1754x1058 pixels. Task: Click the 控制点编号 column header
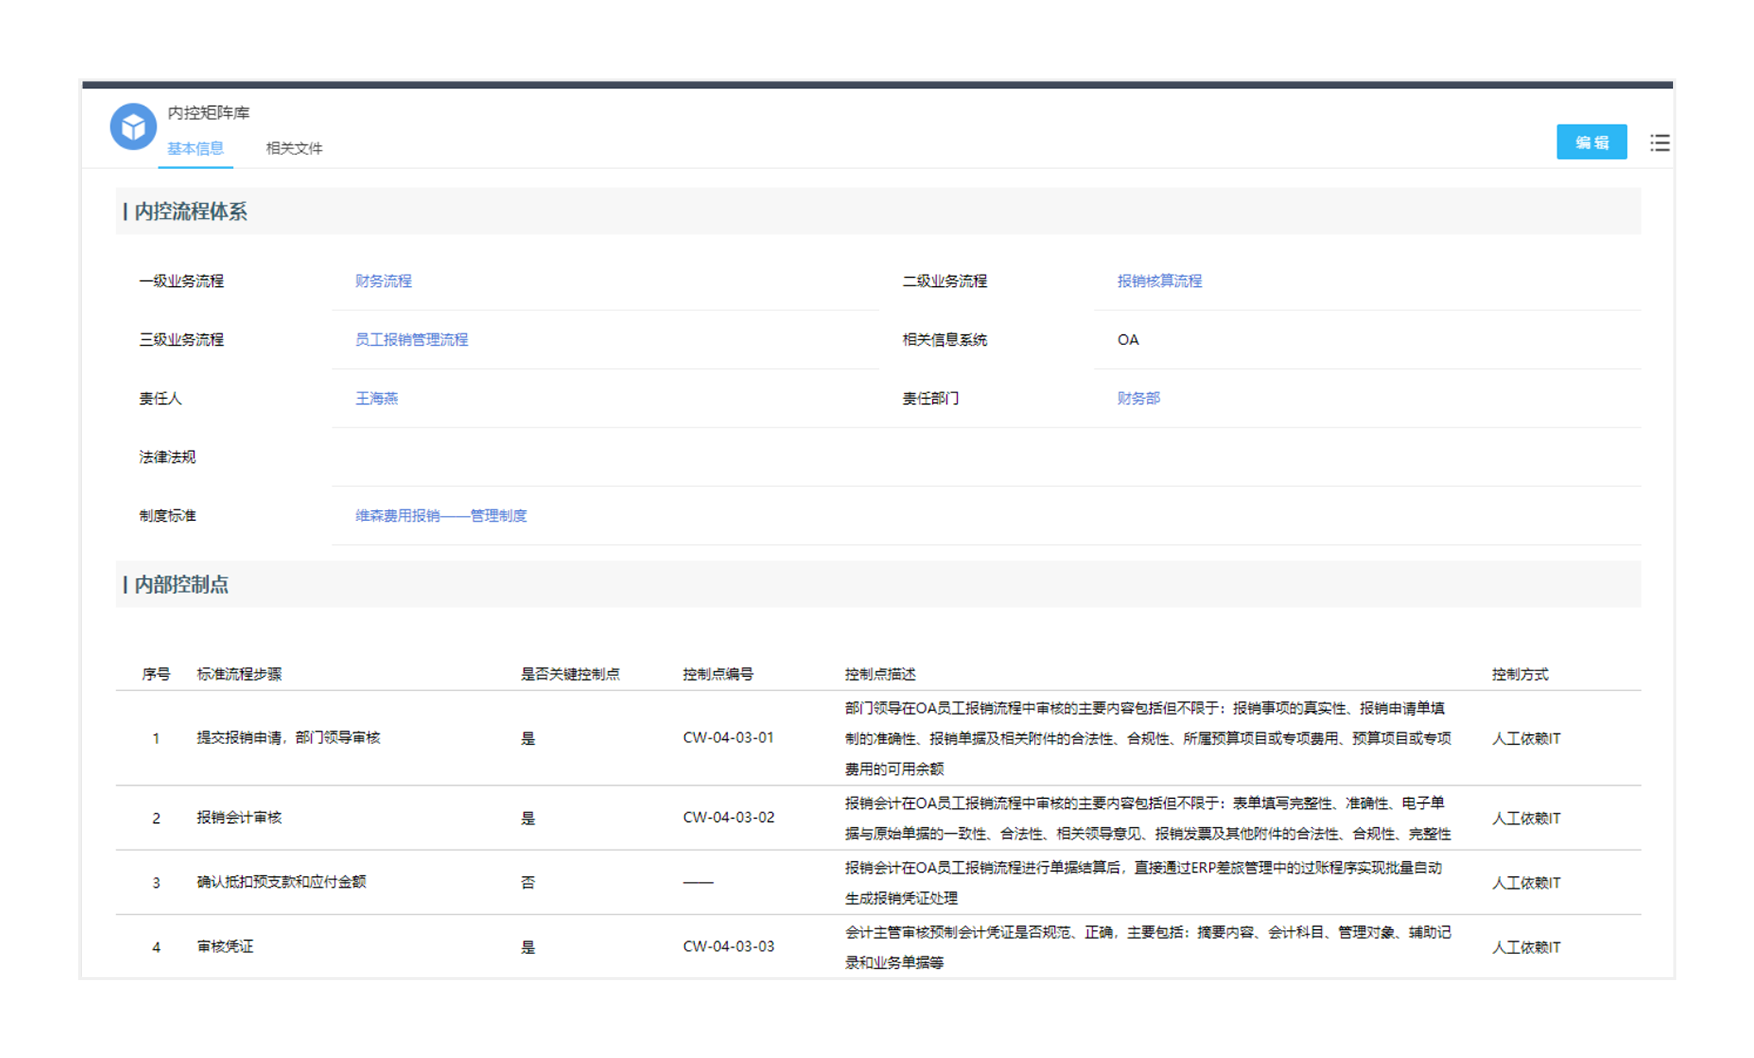pos(717,674)
